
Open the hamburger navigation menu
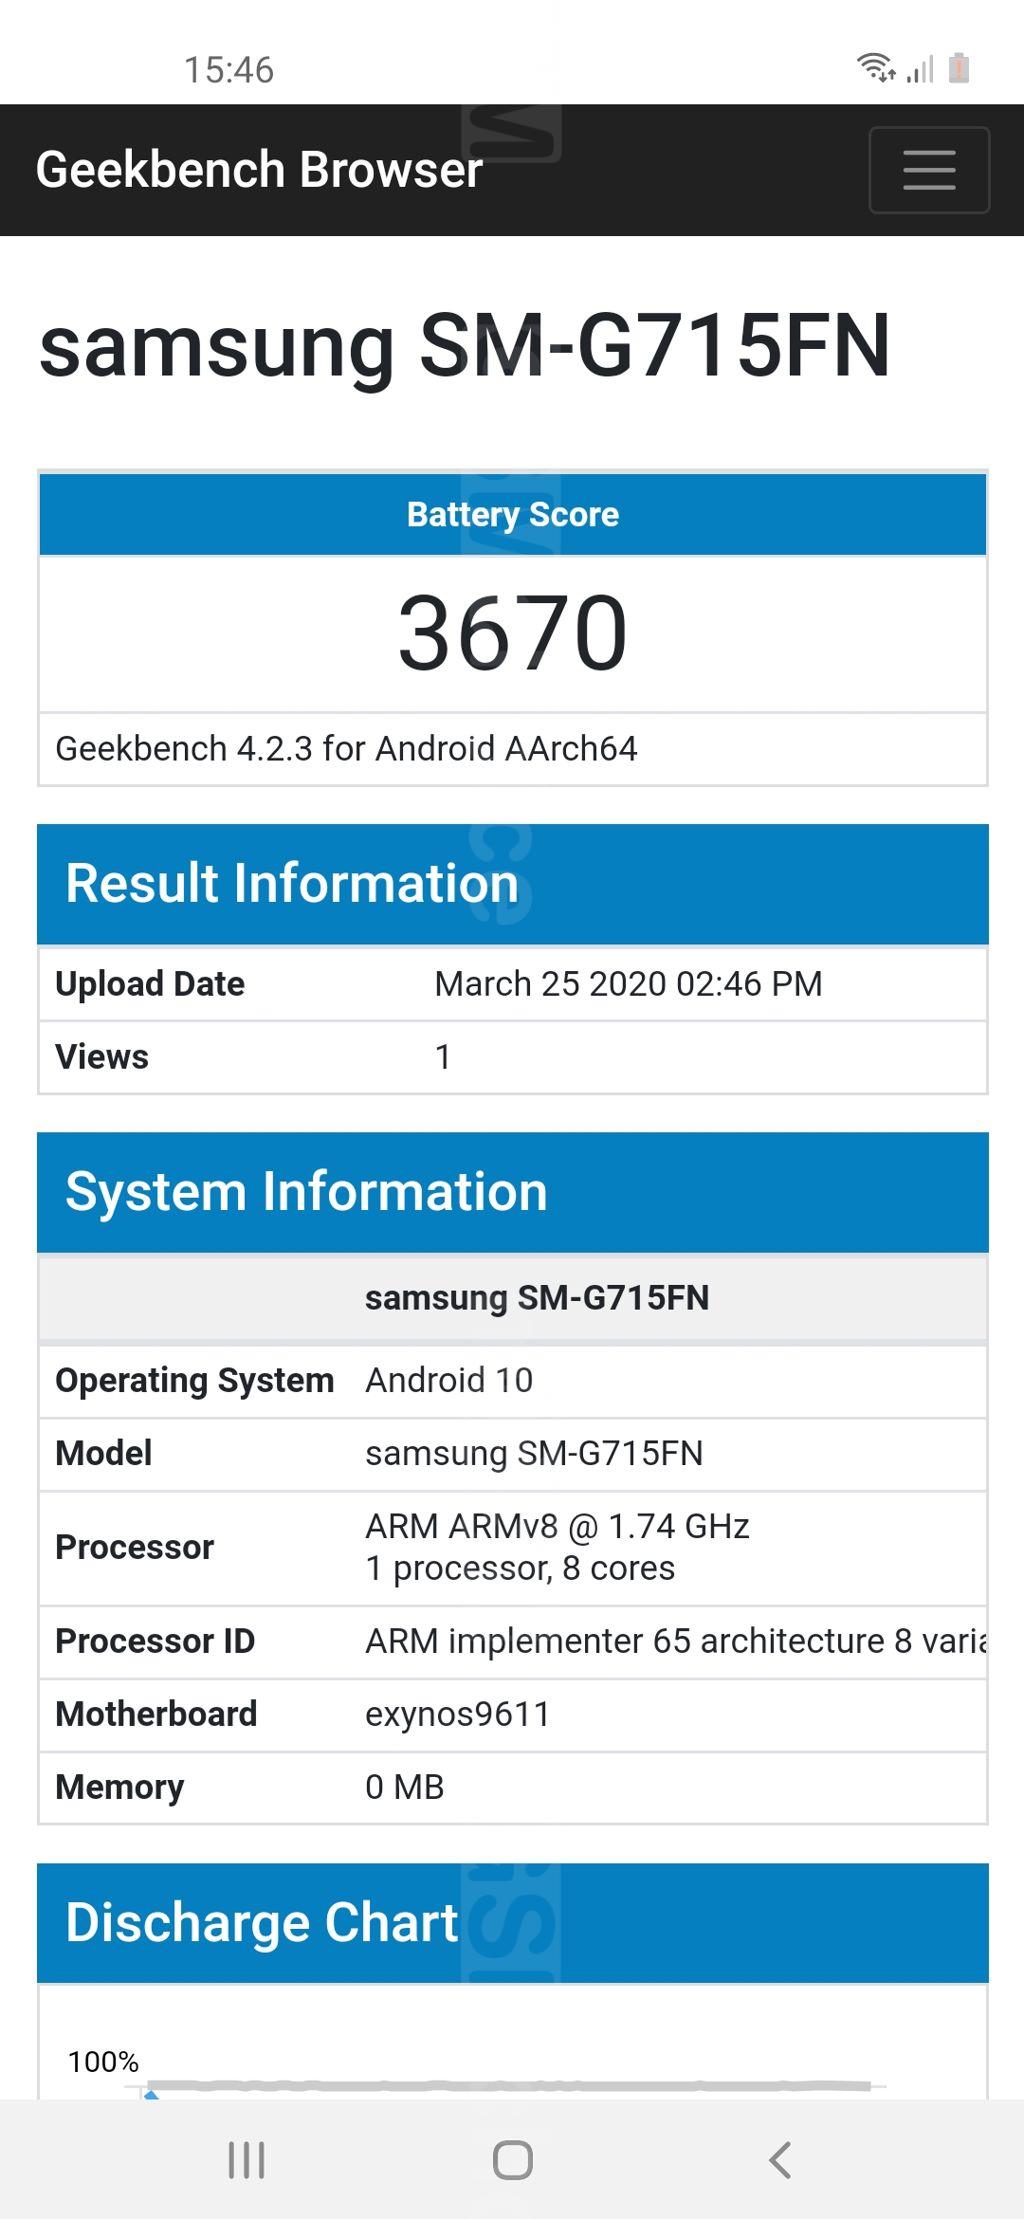tap(929, 170)
